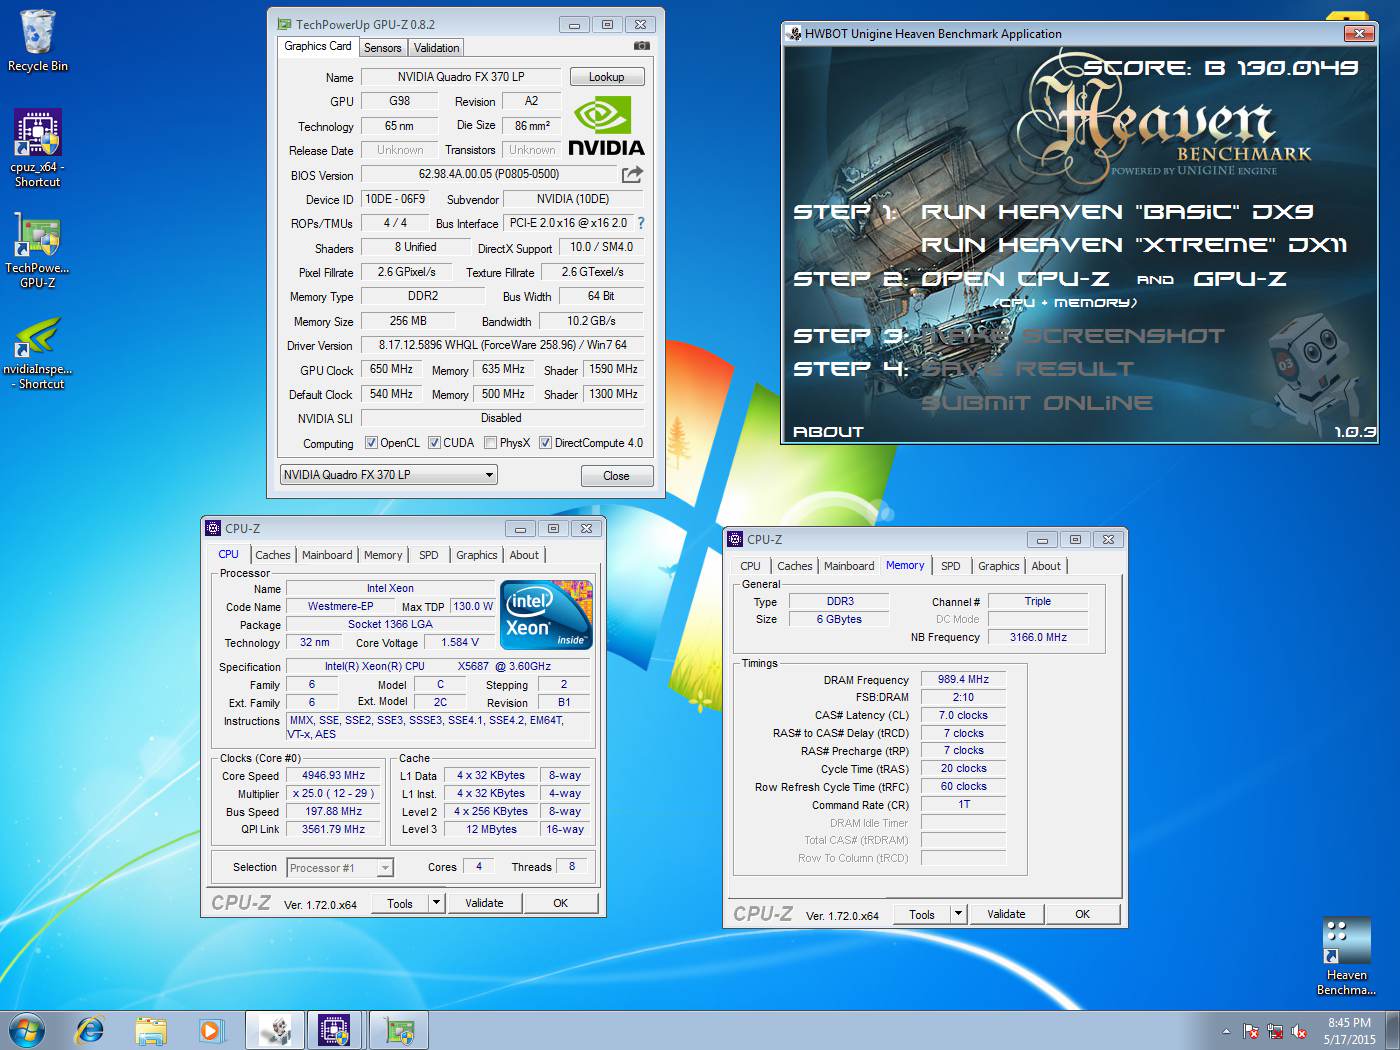This screenshot has width=1400, height=1050.
Task: Click the GPU-Z screenshot camera icon
Action: coord(642,46)
